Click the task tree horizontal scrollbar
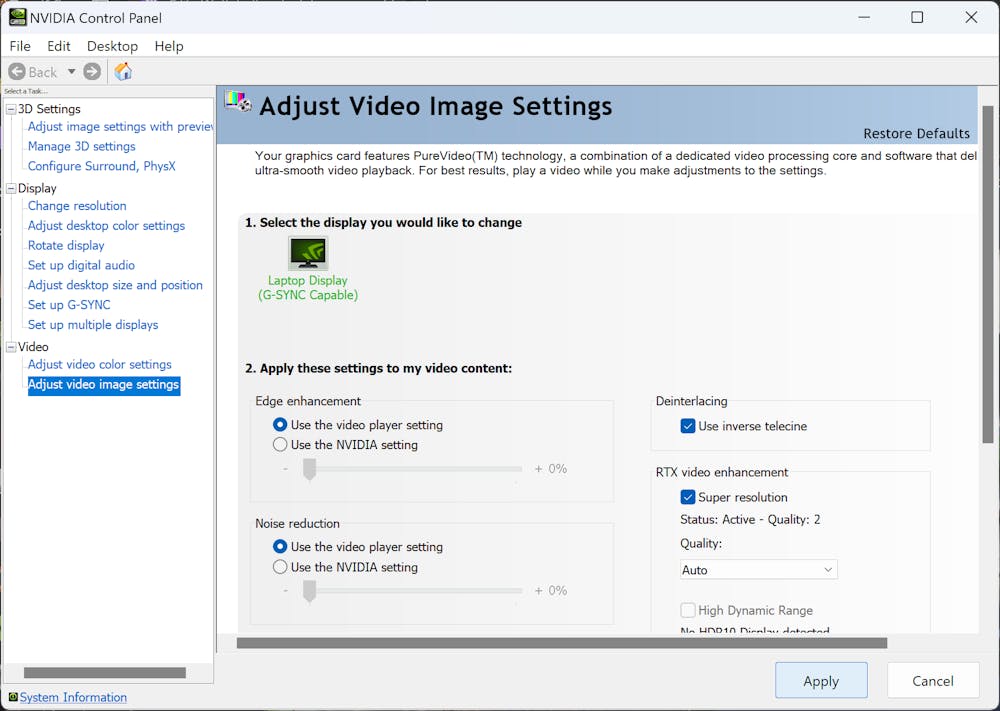Screen dimensions: 1000x711 tap(105, 673)
